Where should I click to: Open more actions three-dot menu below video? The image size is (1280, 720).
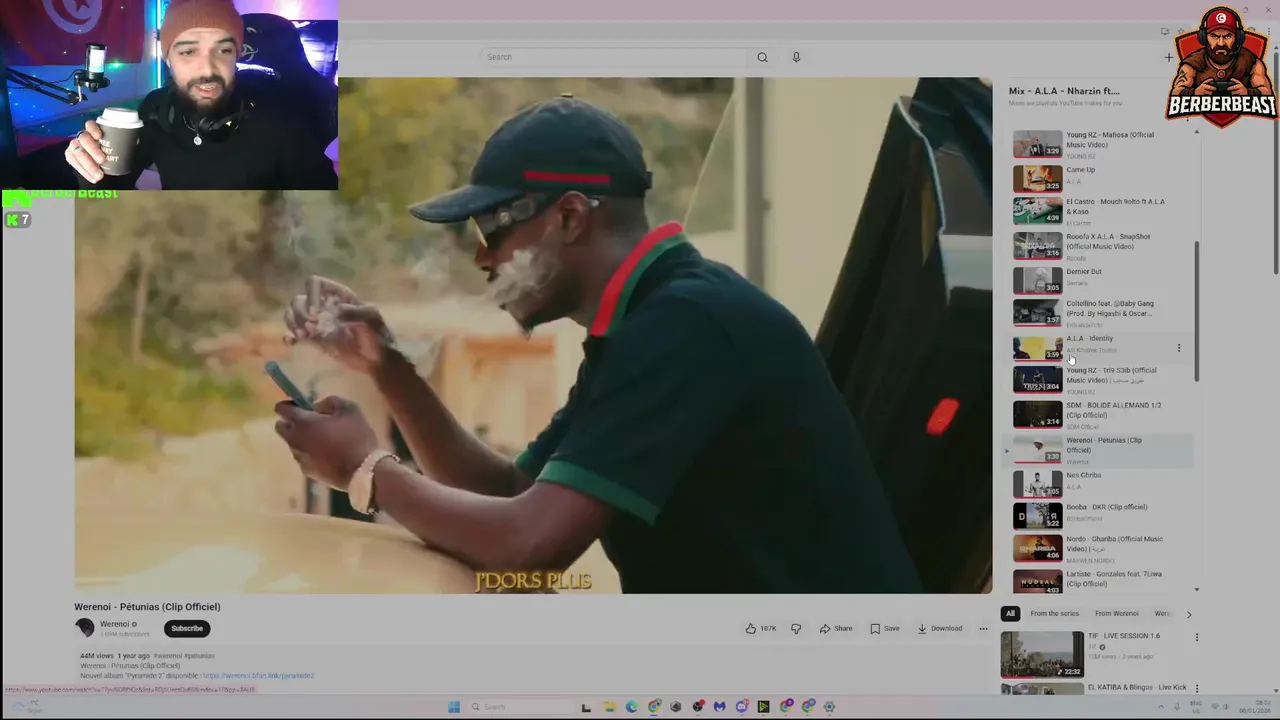(x=983, y=628)
